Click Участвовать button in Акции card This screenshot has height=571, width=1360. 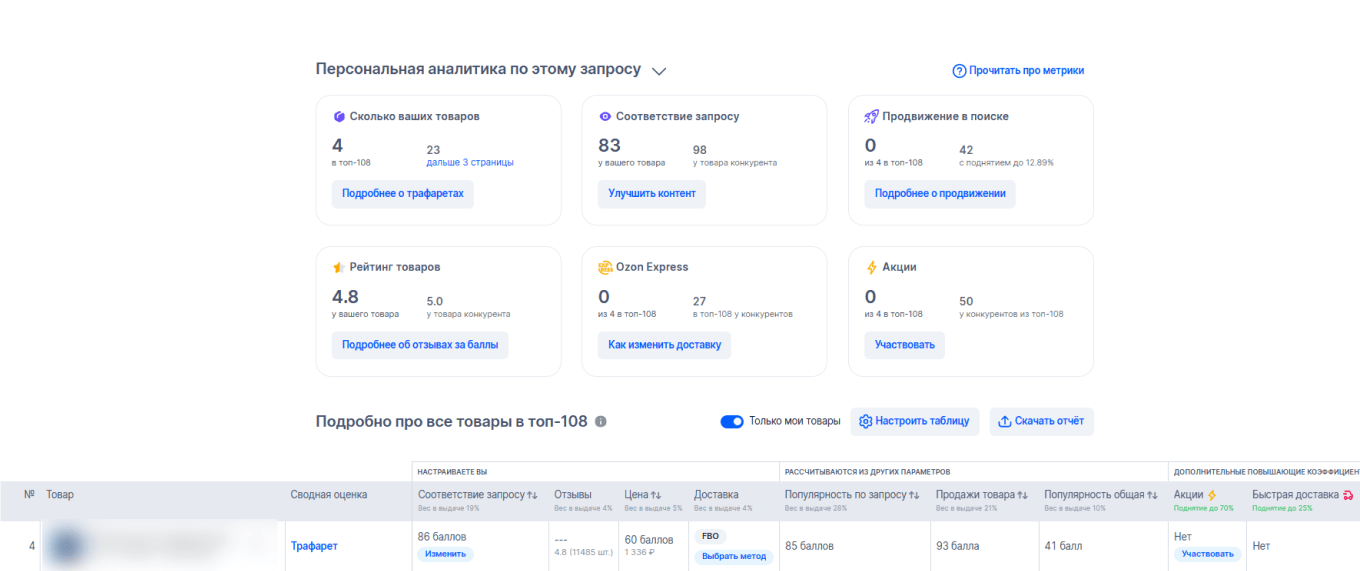tap(905, 345)
